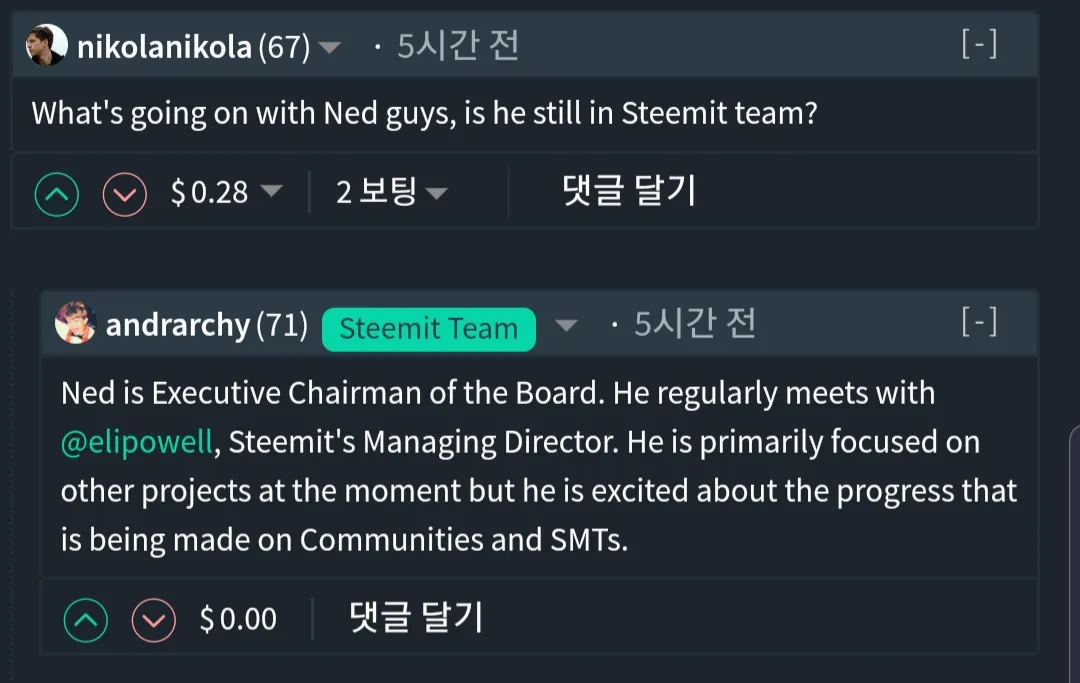Screen dimensions: 1080x683
Task: Expand the 2 보팅 voters list
Action: (436, 192)
